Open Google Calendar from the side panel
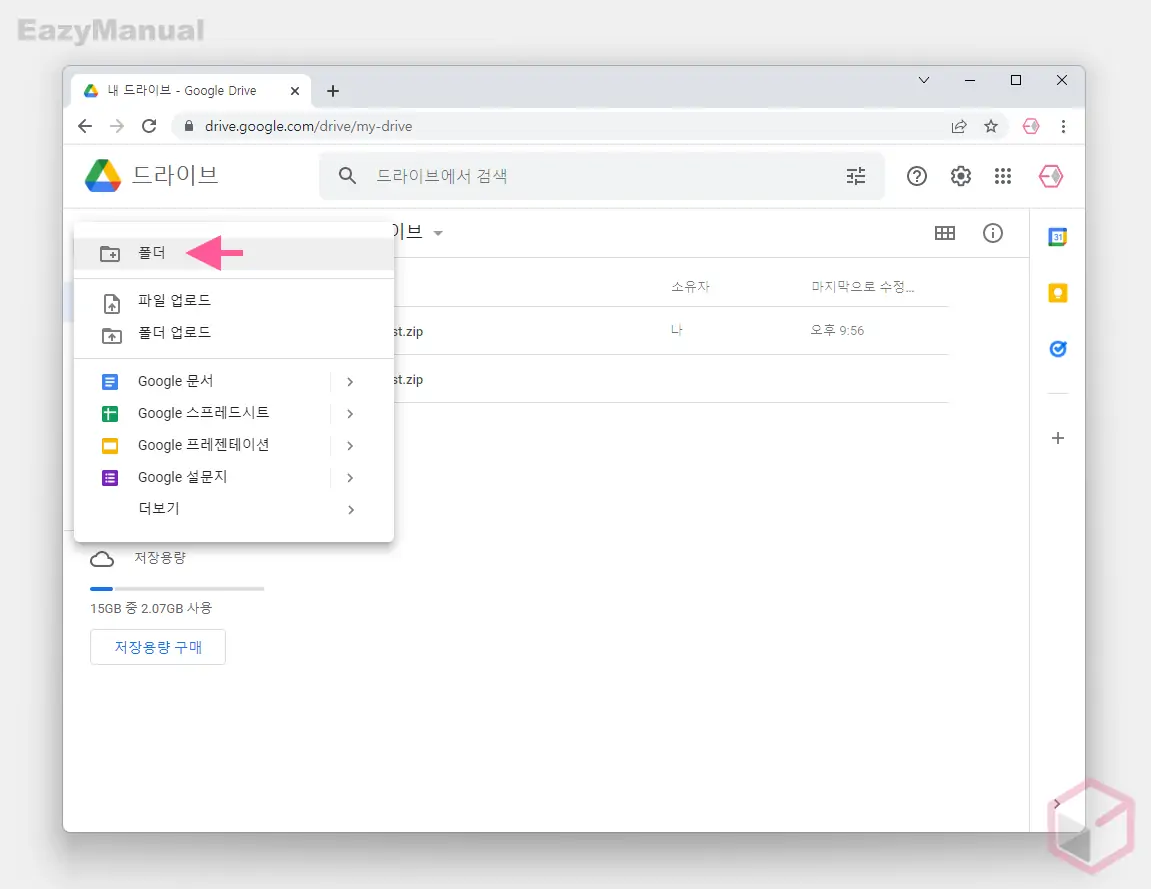 [1057, 237]
